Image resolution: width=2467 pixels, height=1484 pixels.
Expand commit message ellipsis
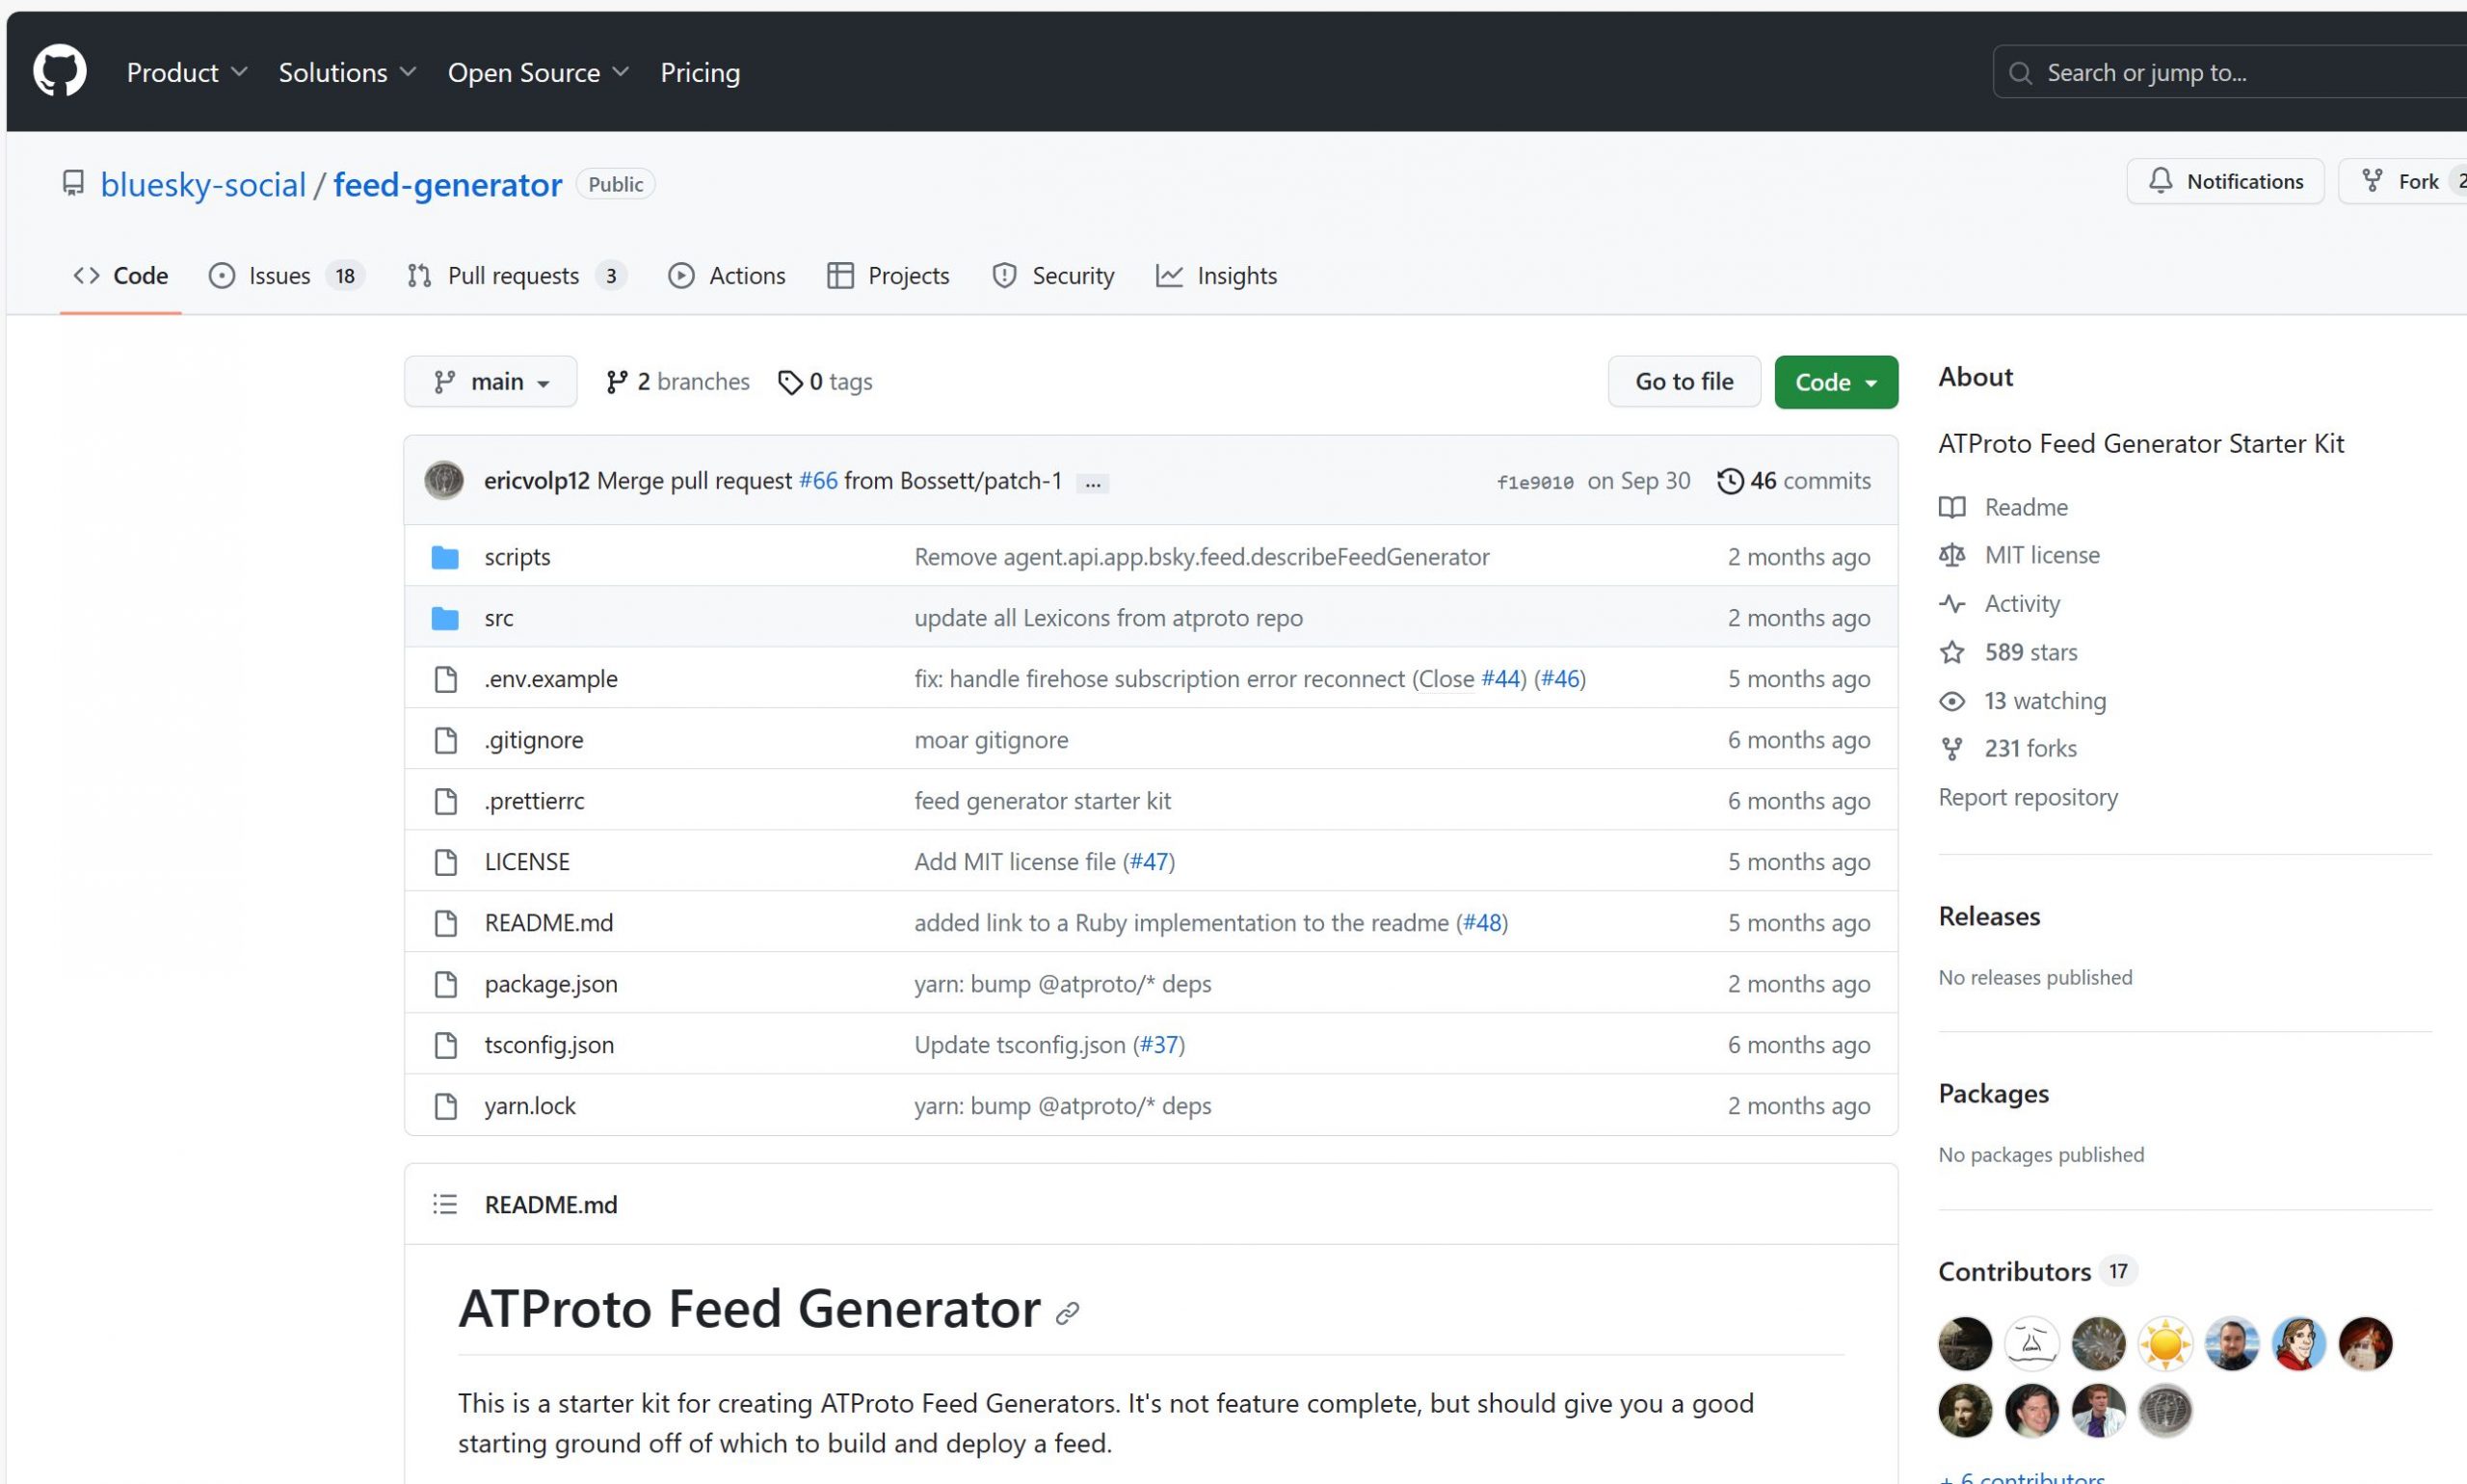click(x=1093, y=483)
